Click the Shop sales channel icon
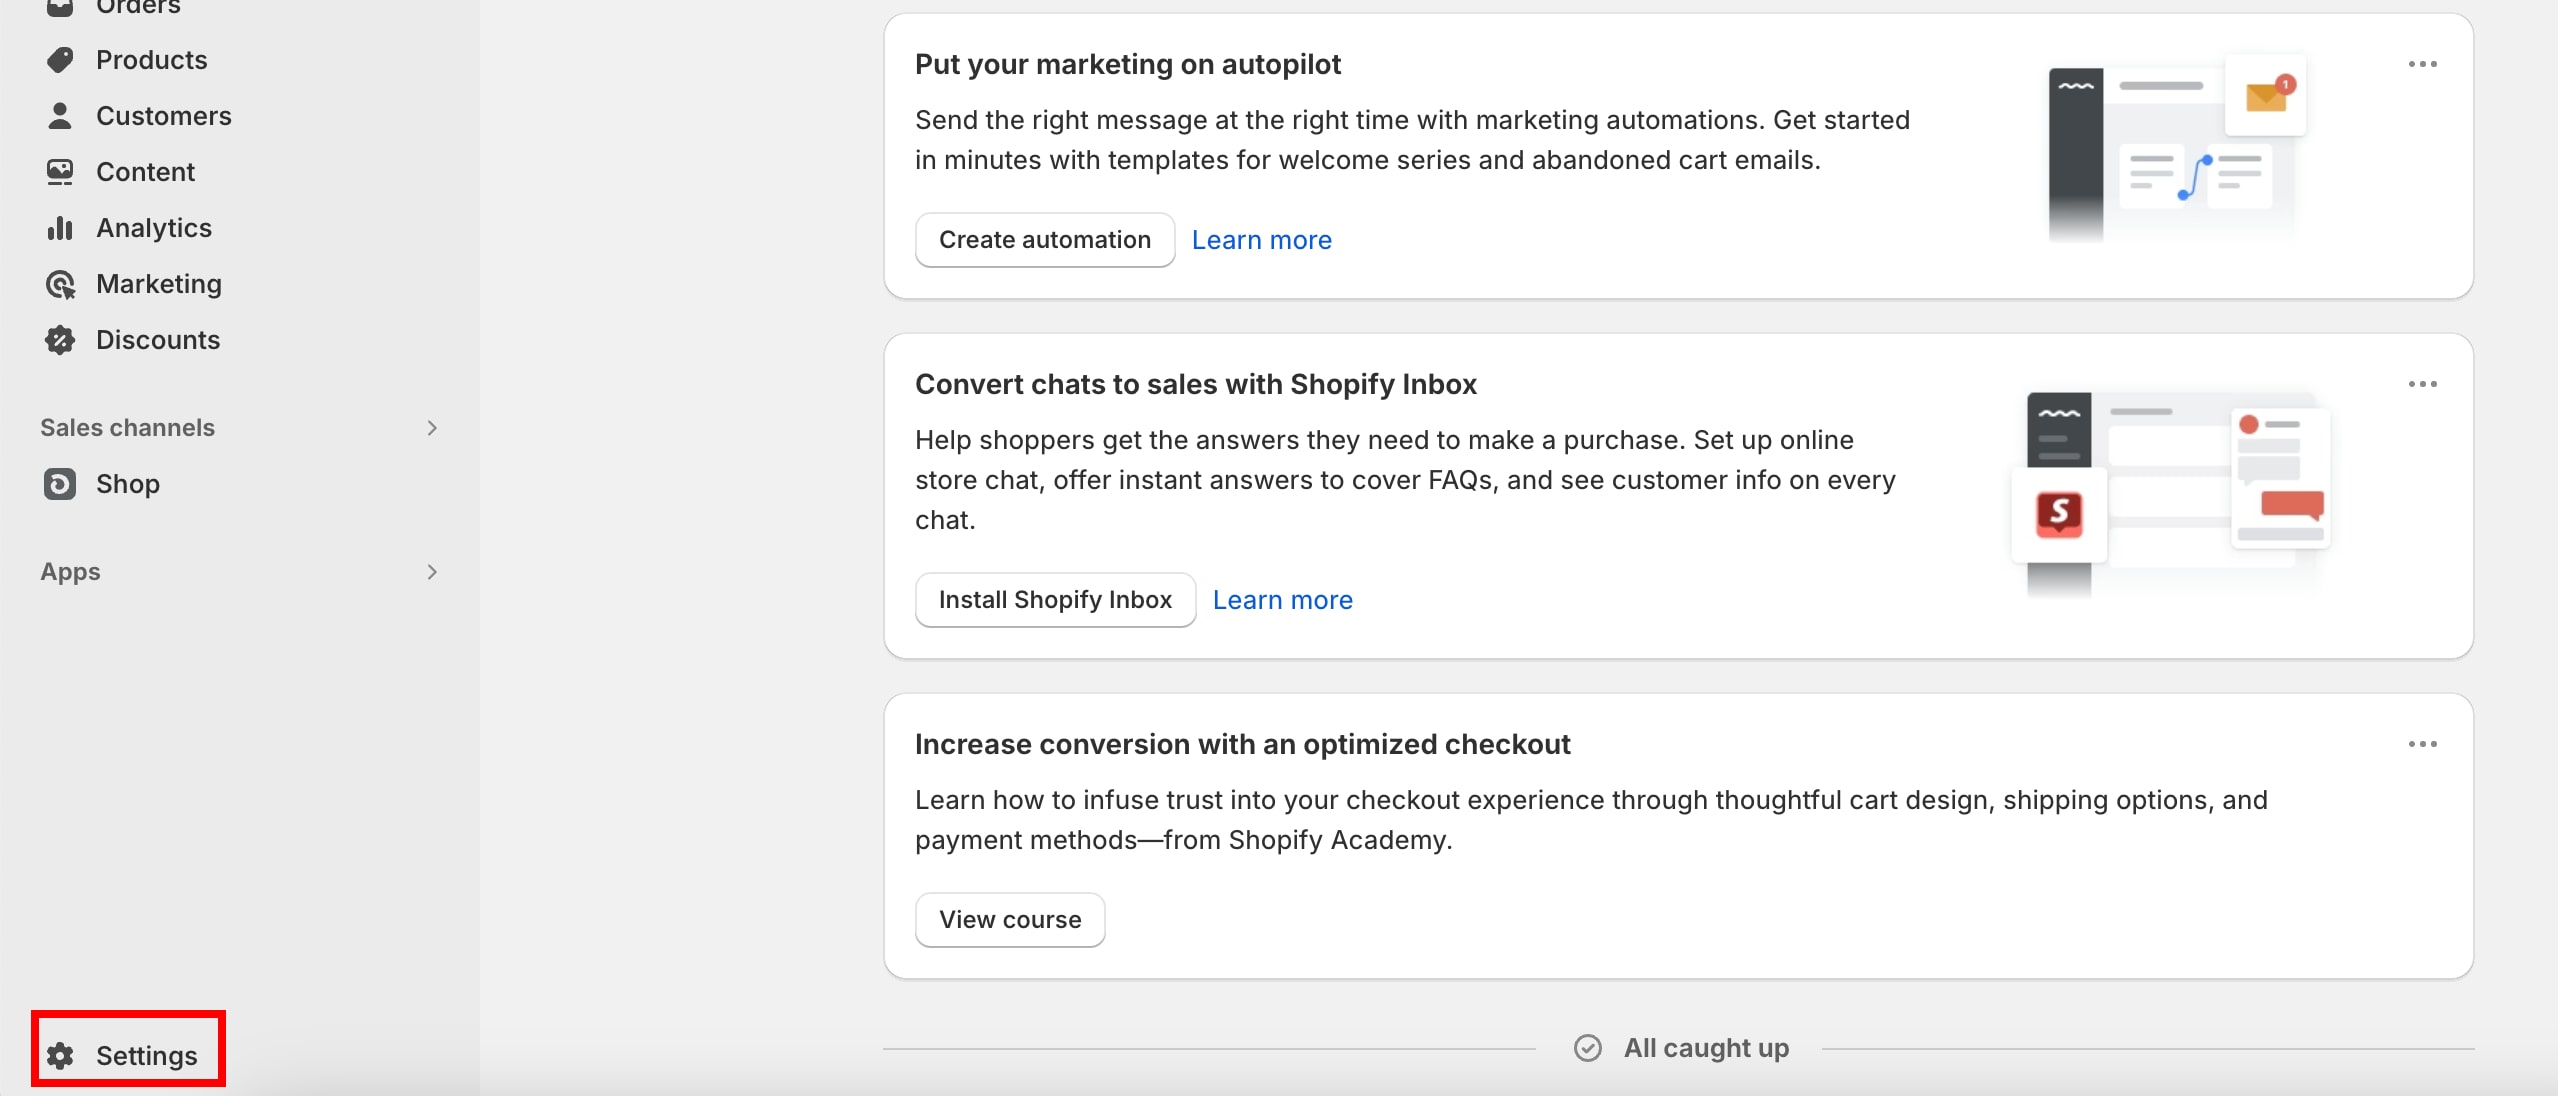This screenshot has width=2558, height=1096. (61, 484)
